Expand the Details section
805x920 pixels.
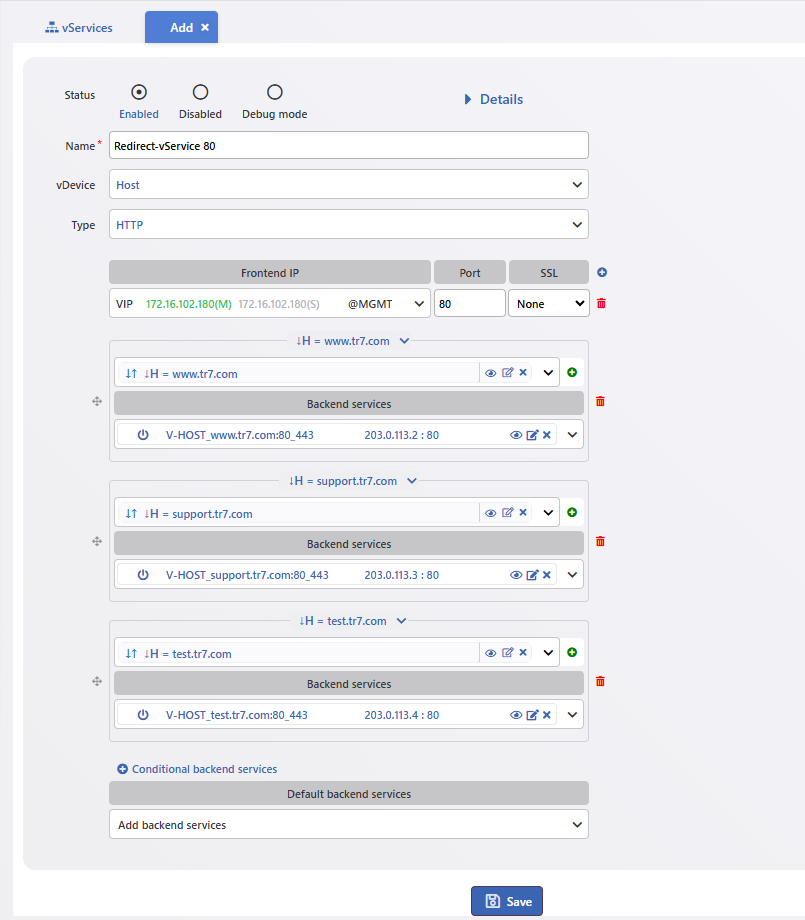pyautogui.click(x=494, y=99)
